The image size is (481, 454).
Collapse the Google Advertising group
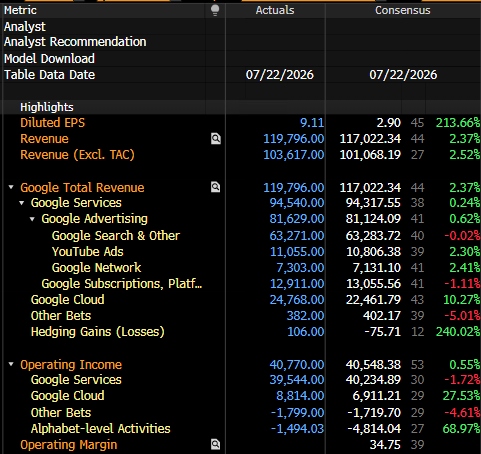pyautogui.click(x=32, y=219)
